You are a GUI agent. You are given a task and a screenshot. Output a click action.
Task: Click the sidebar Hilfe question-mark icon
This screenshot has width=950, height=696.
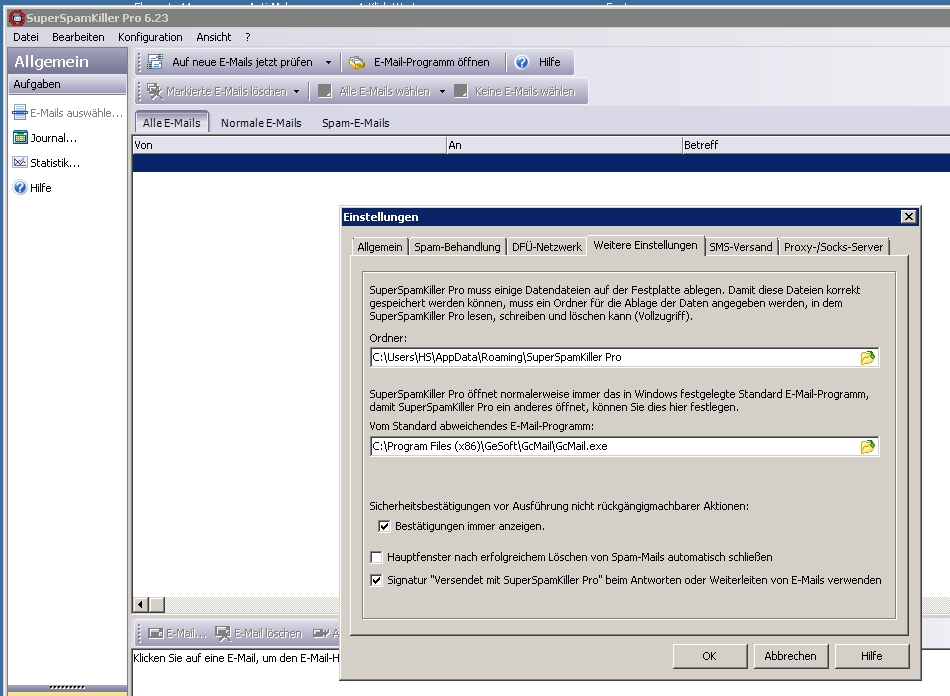[20, 188]
